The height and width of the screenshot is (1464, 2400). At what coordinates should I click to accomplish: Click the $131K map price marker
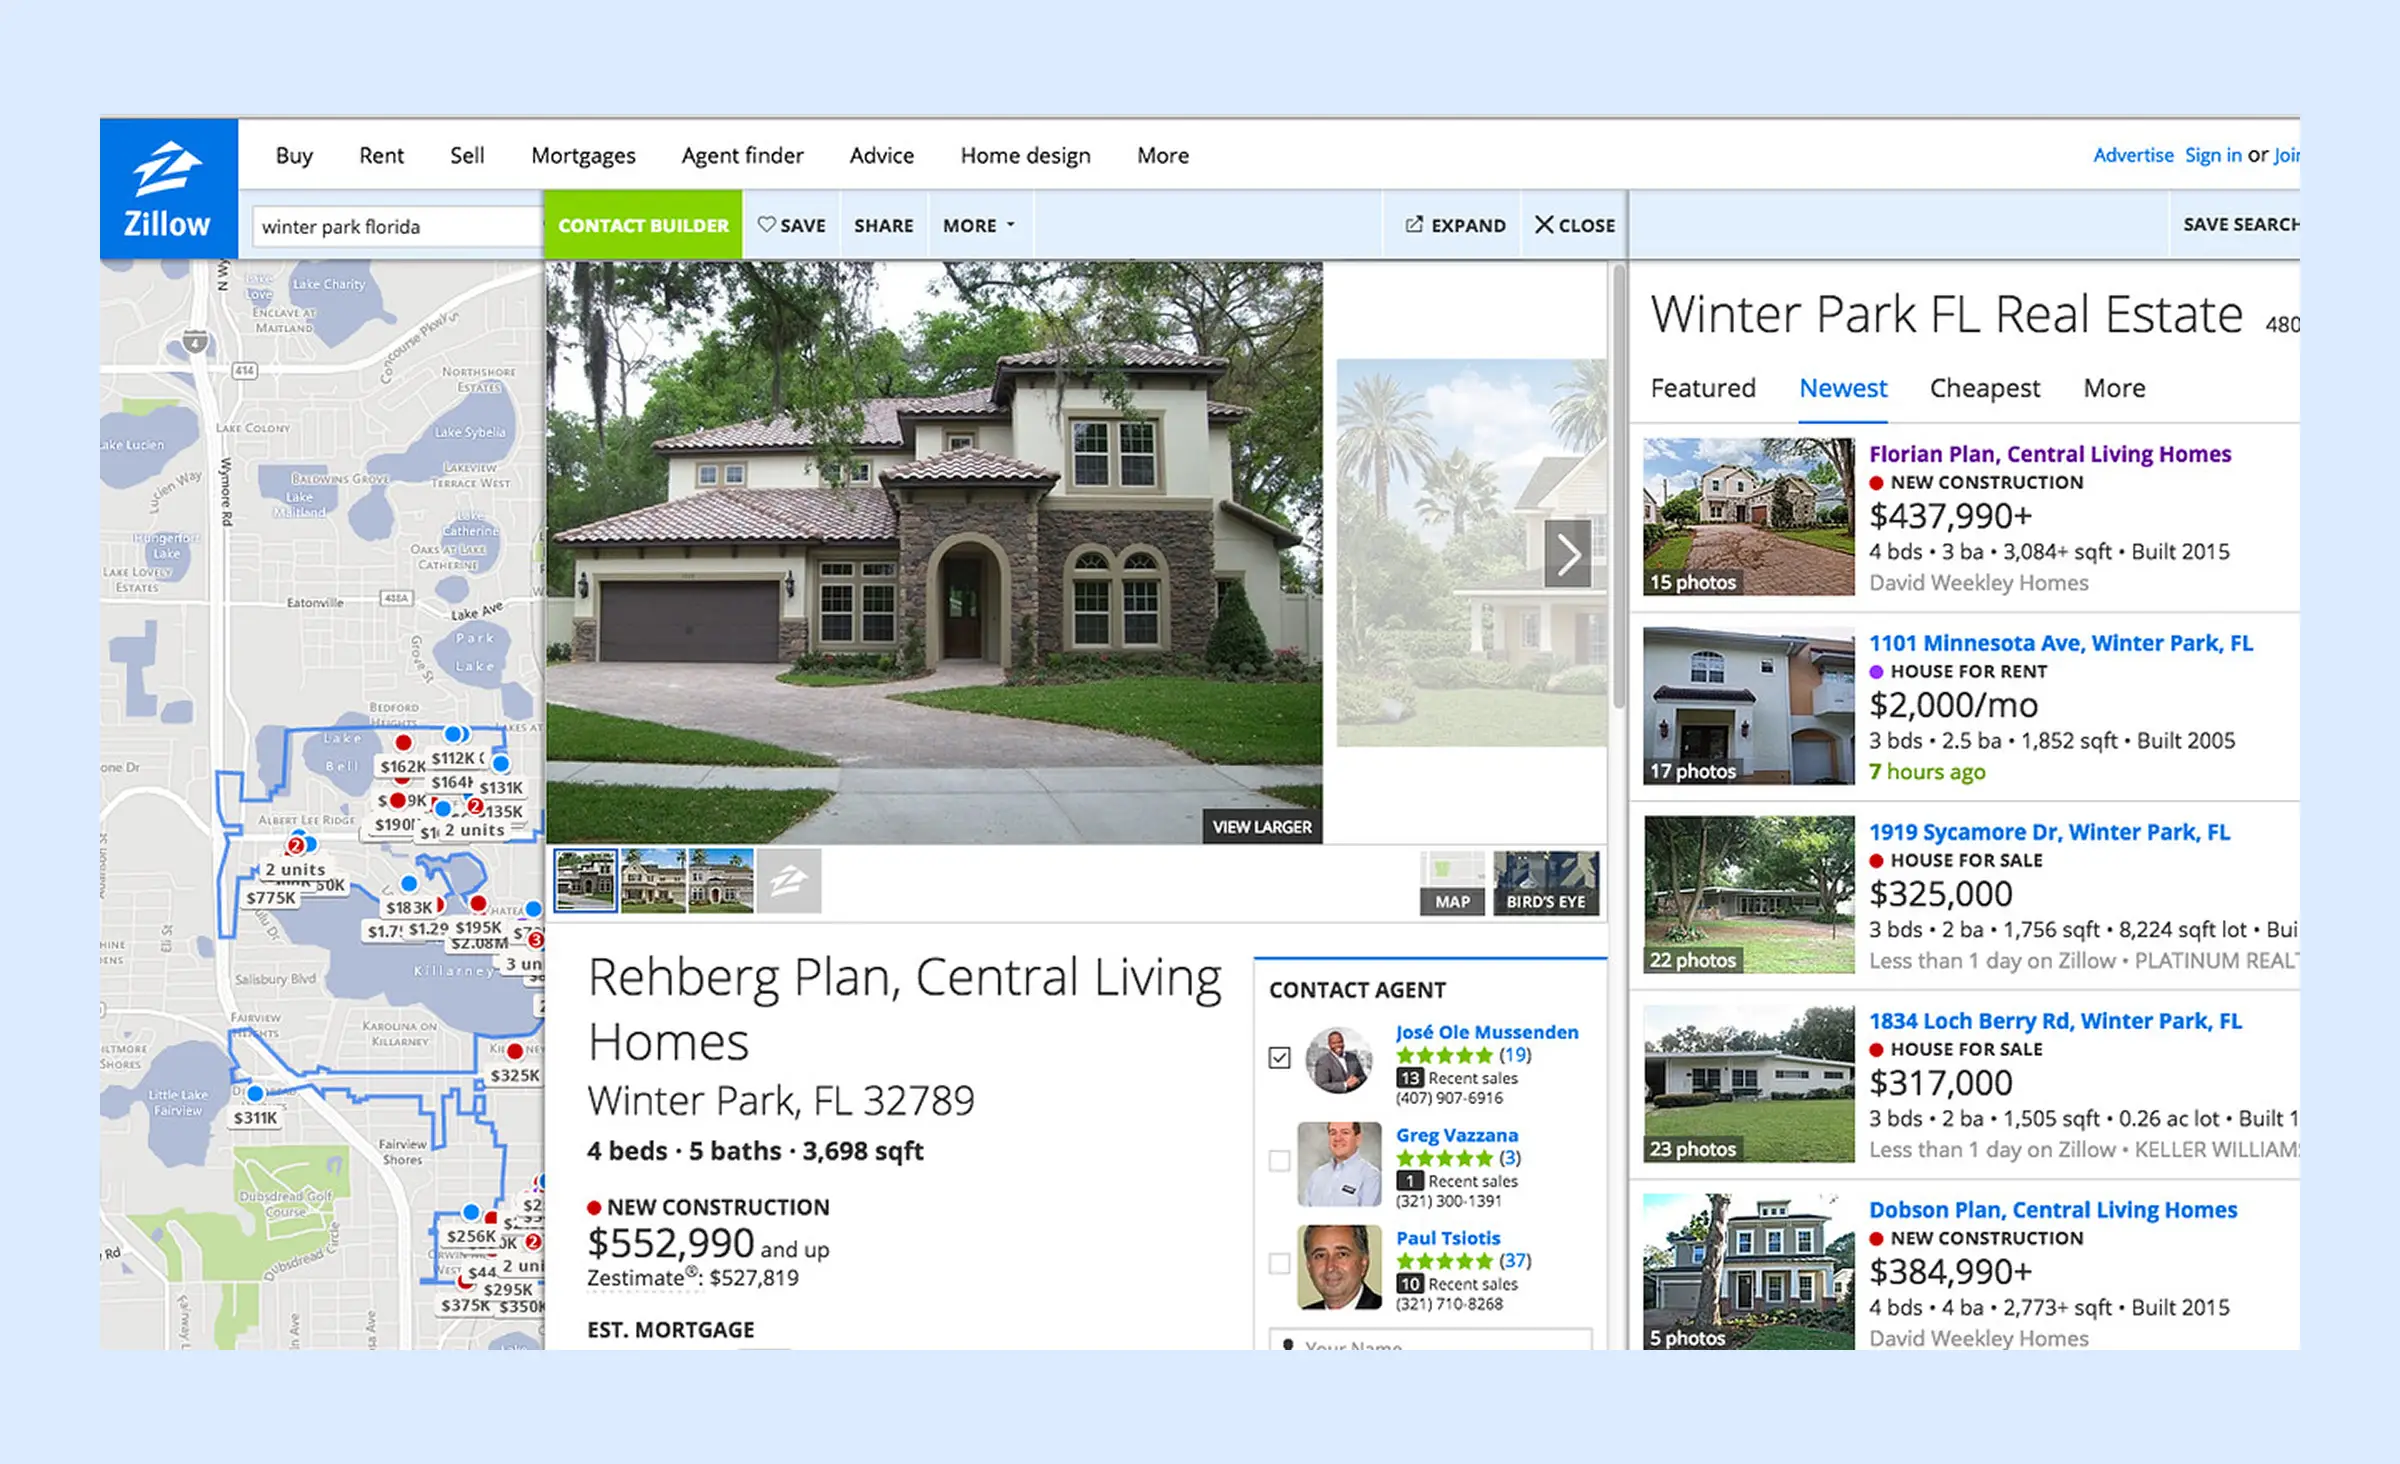tap(501, 788)
